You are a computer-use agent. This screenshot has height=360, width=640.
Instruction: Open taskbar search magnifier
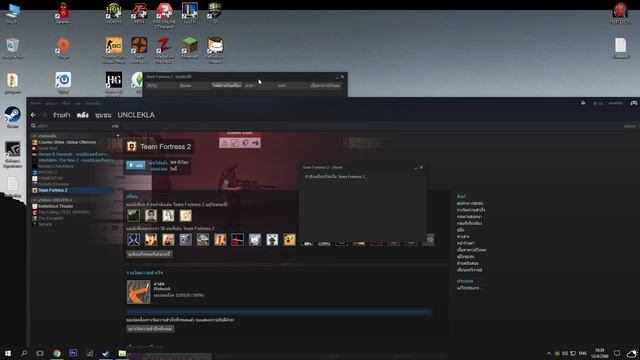(24, 353)
